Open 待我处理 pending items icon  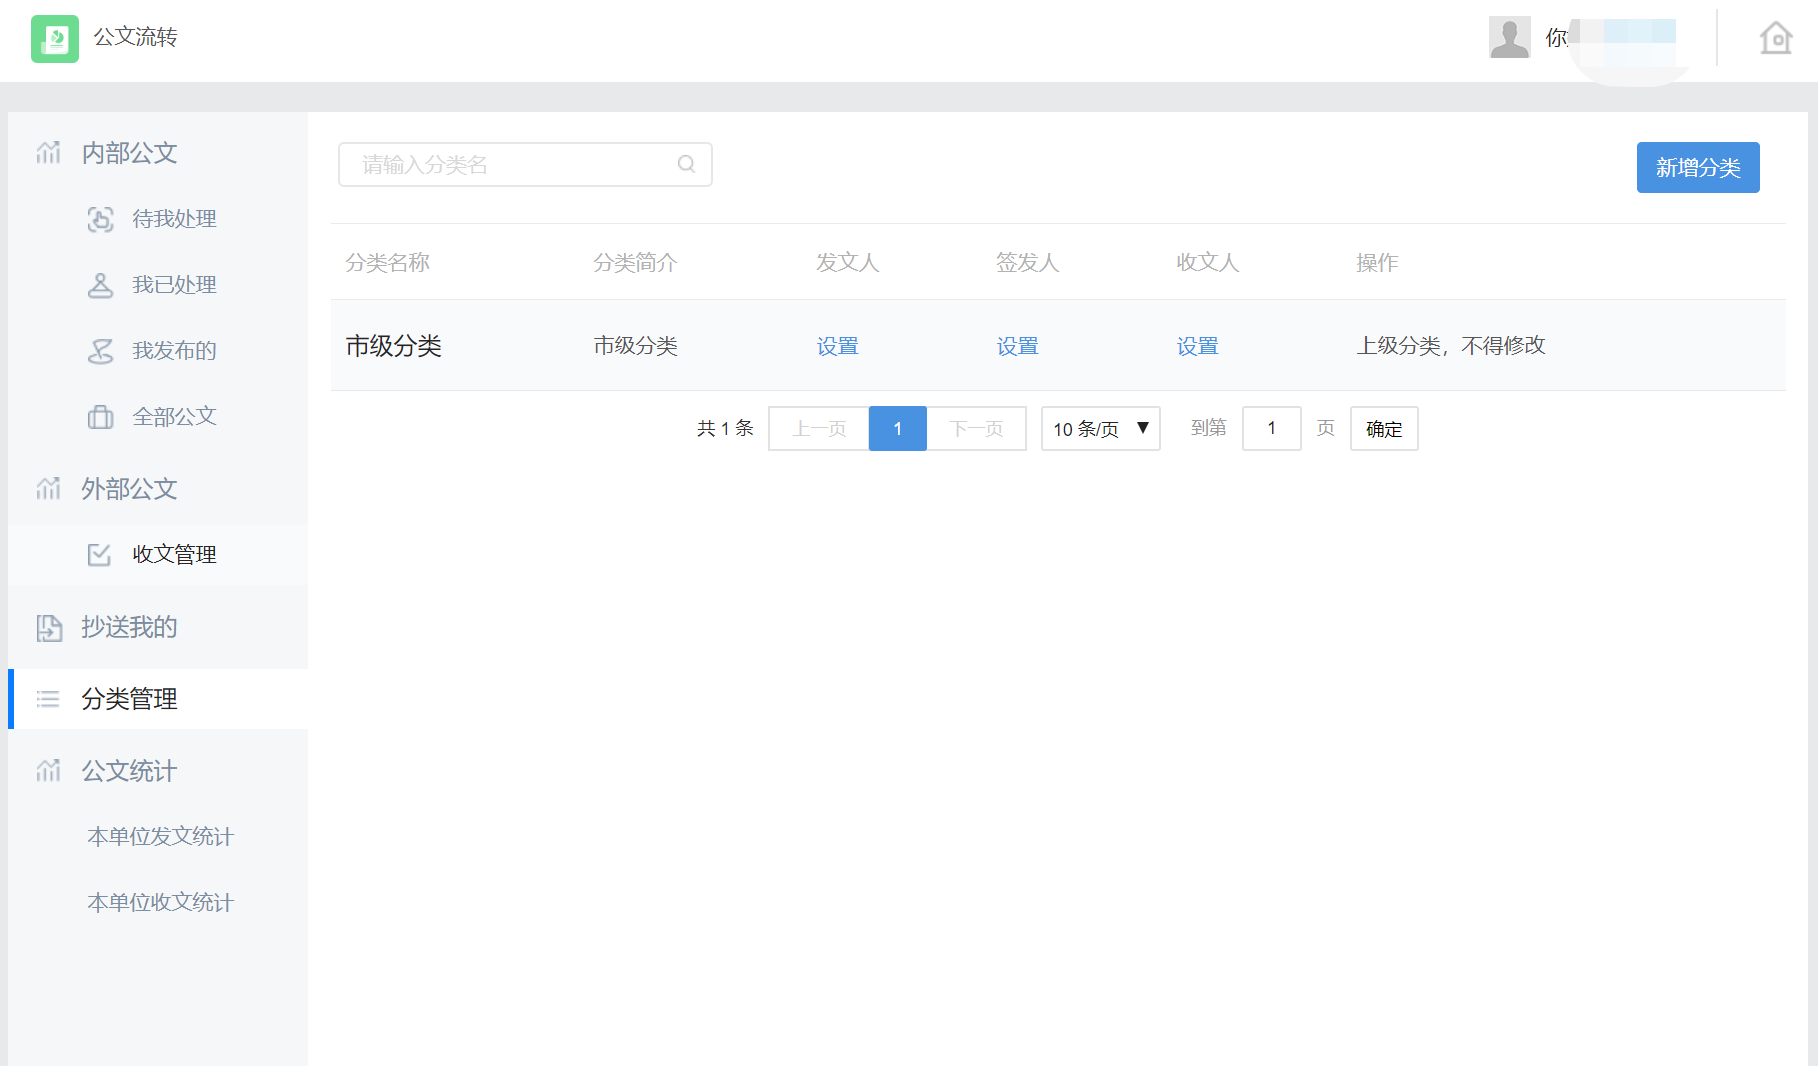100,219
